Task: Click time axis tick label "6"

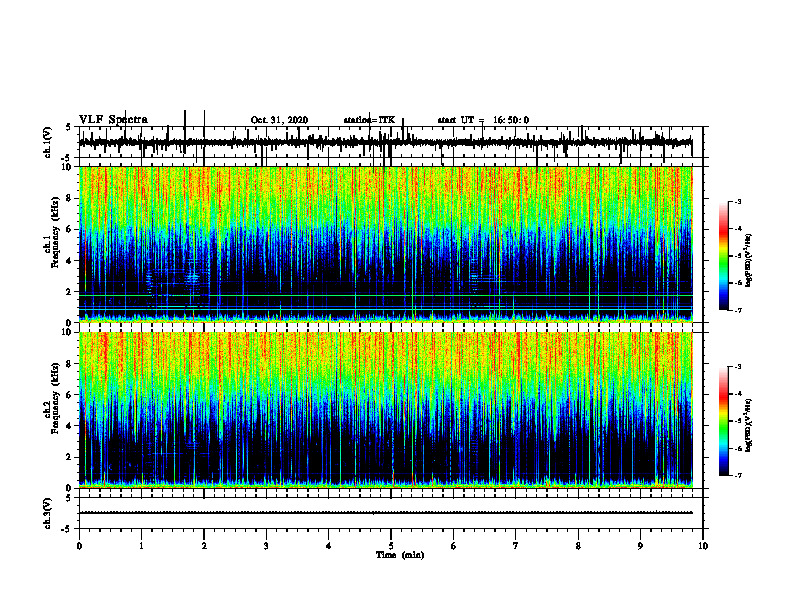Action: click(454, 546)
